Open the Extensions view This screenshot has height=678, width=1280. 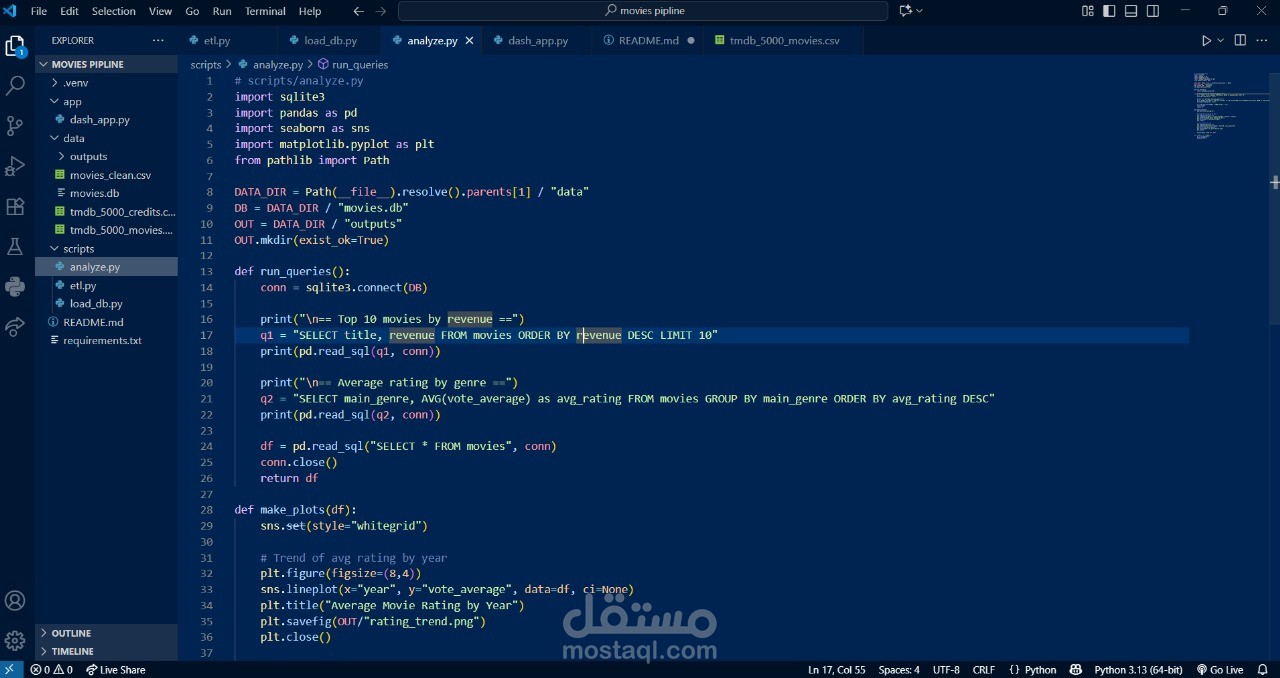15,207
